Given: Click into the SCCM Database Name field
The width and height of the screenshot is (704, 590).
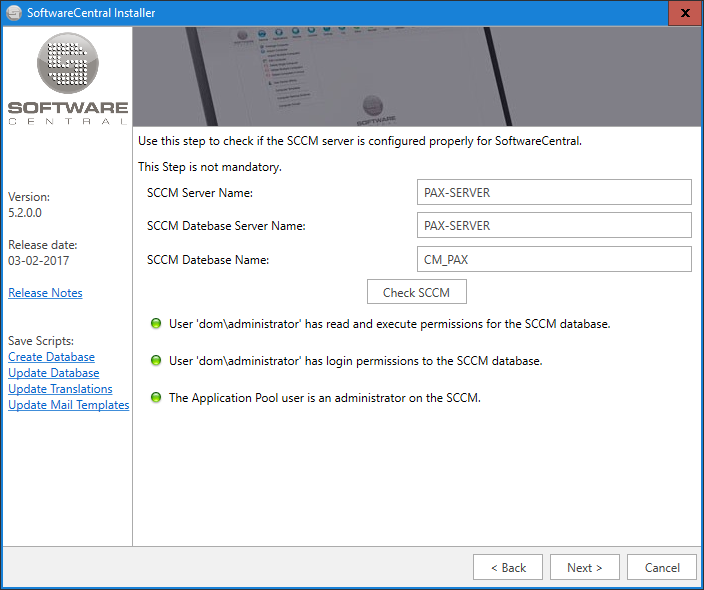Looking at the screenshot, I should pyautogui.click(x=554, y=260).
